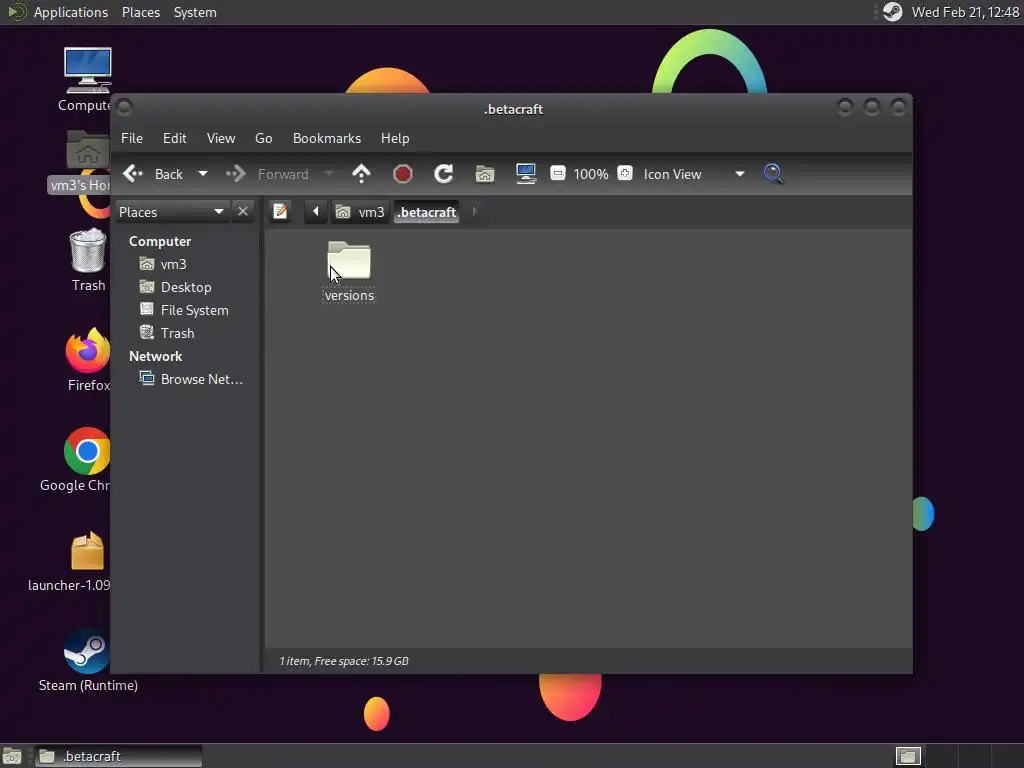
Task: Select the Computer desktop icon
Action: point(88,71)
